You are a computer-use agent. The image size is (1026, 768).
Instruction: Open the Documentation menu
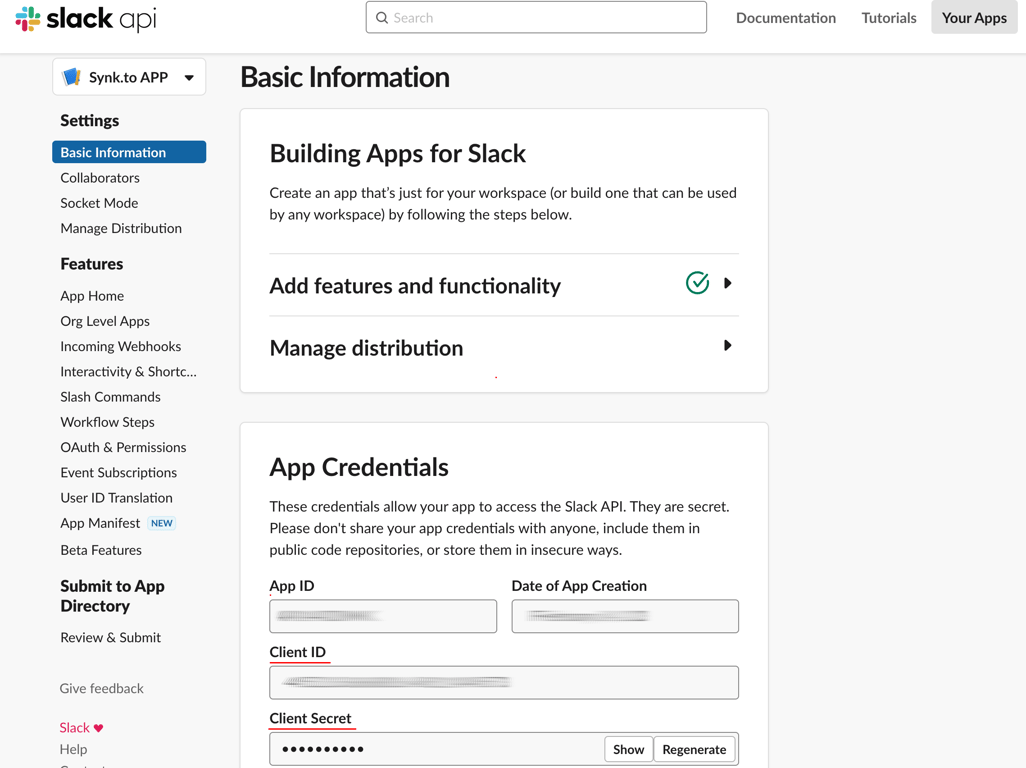click(x=785, y=18)
